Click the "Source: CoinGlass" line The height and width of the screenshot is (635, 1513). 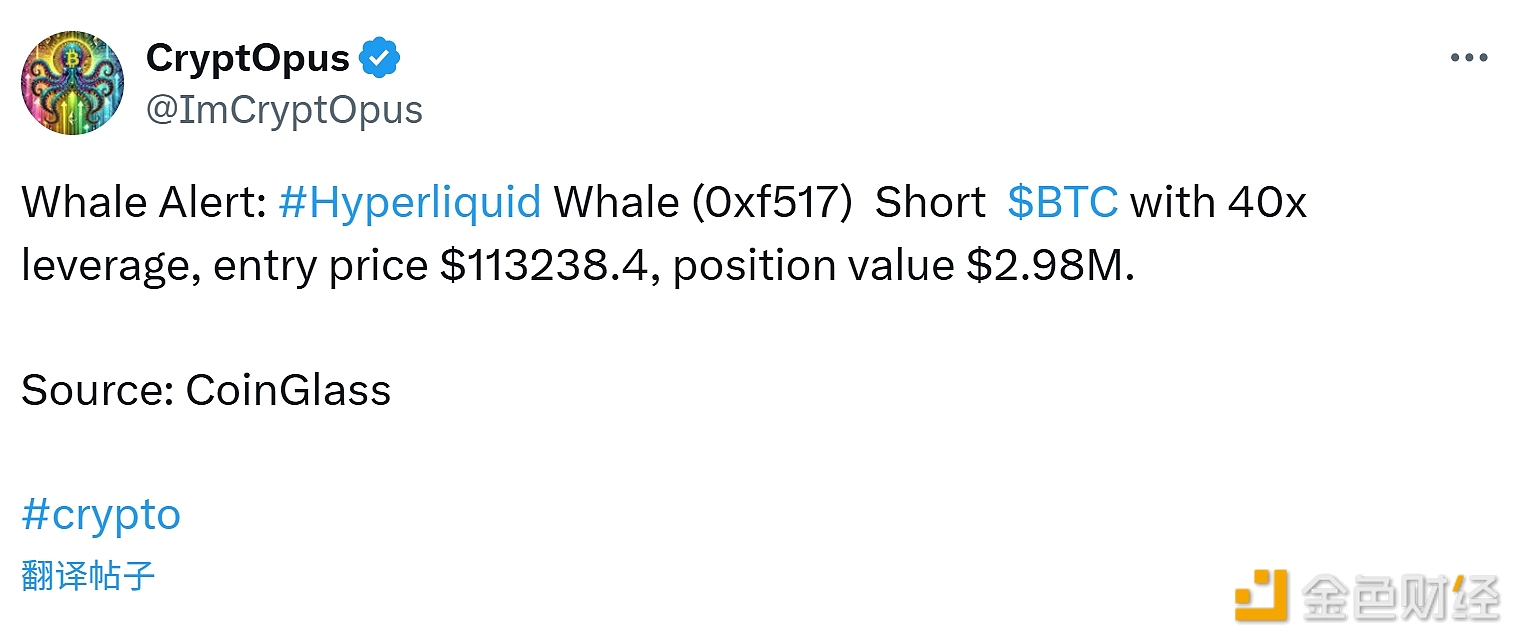(206, 390)
